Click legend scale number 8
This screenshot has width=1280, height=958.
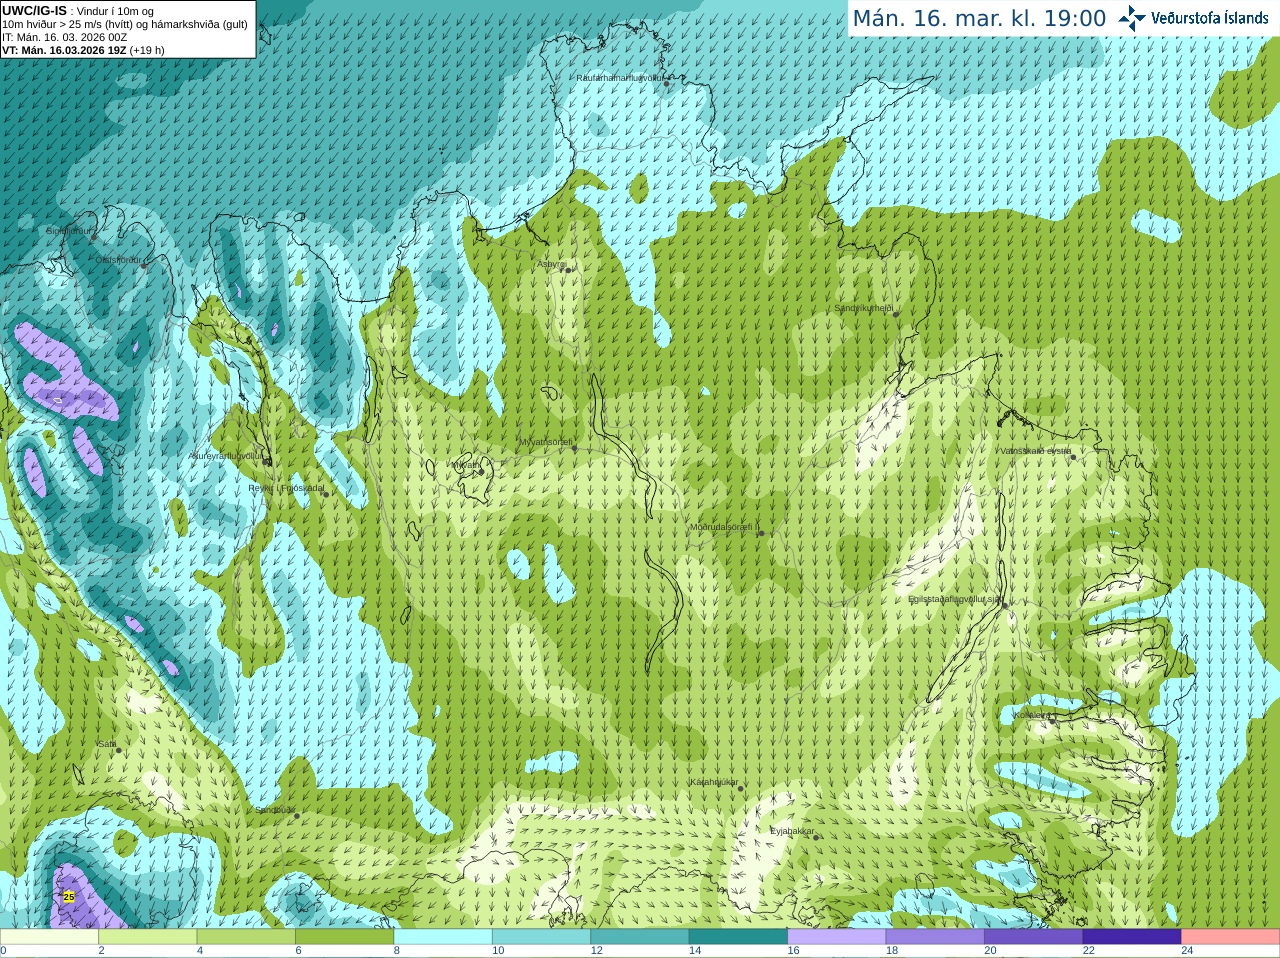(397, 951)
